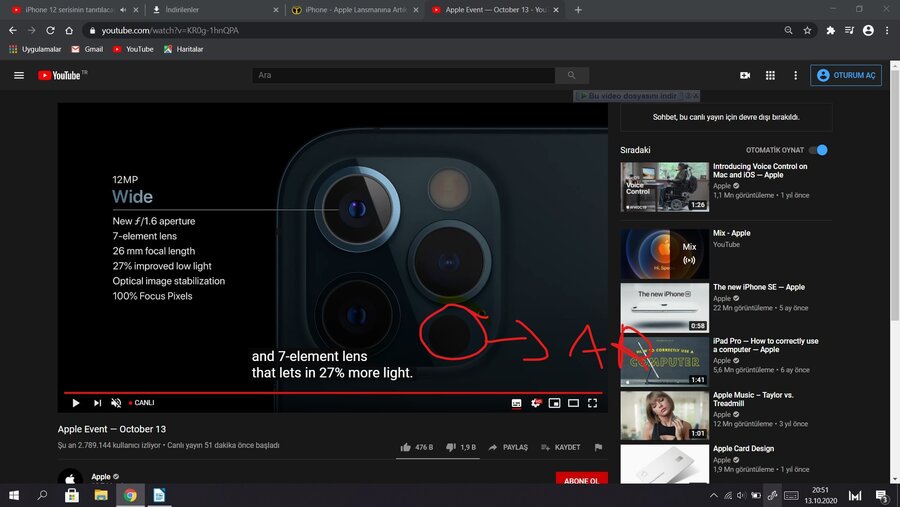Open the Apple channel avatar
The image size is (900, 507).
(x=70, y=477)
